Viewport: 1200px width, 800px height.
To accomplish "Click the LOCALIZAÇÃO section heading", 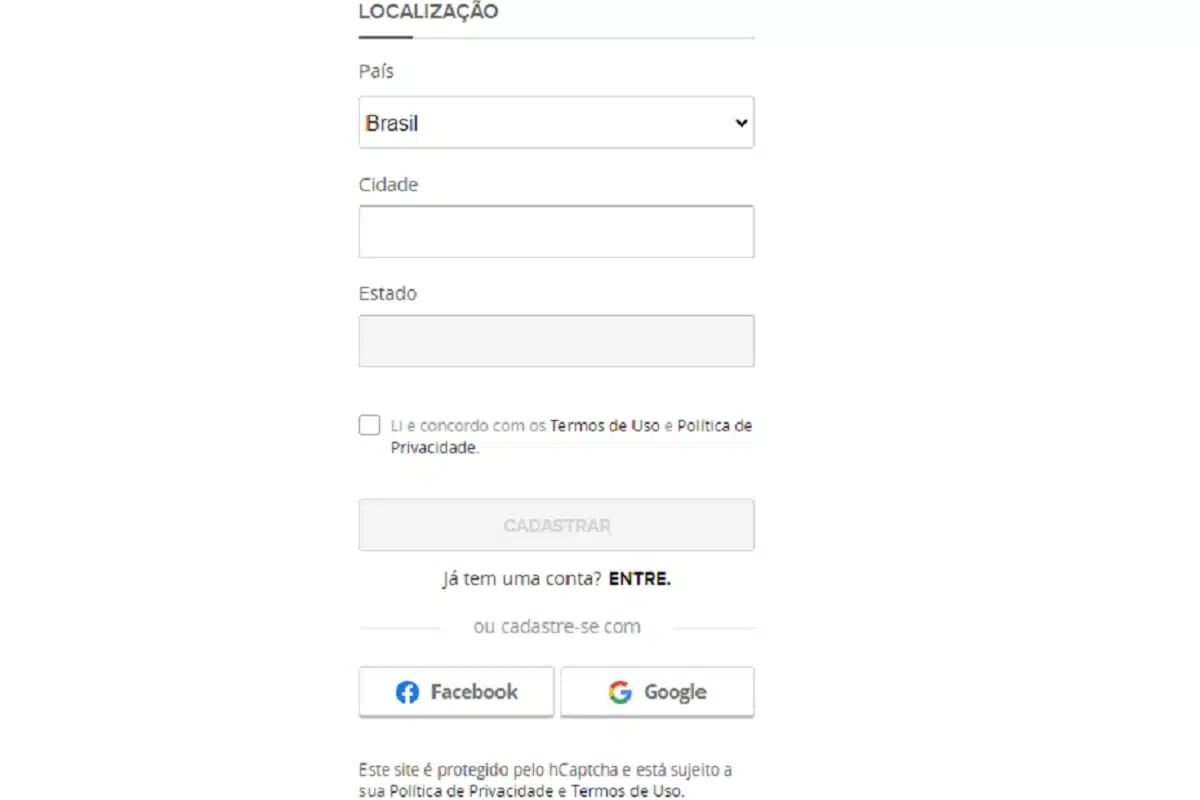I will [x=428, y=12].
